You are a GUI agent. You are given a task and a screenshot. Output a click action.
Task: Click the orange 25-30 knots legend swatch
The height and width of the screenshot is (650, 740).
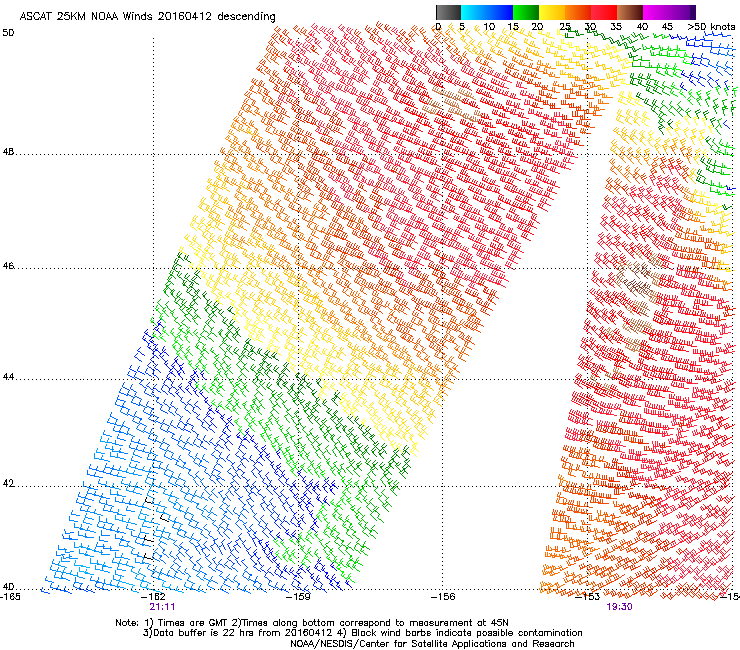pyautogui.click(x=578, y=12)
